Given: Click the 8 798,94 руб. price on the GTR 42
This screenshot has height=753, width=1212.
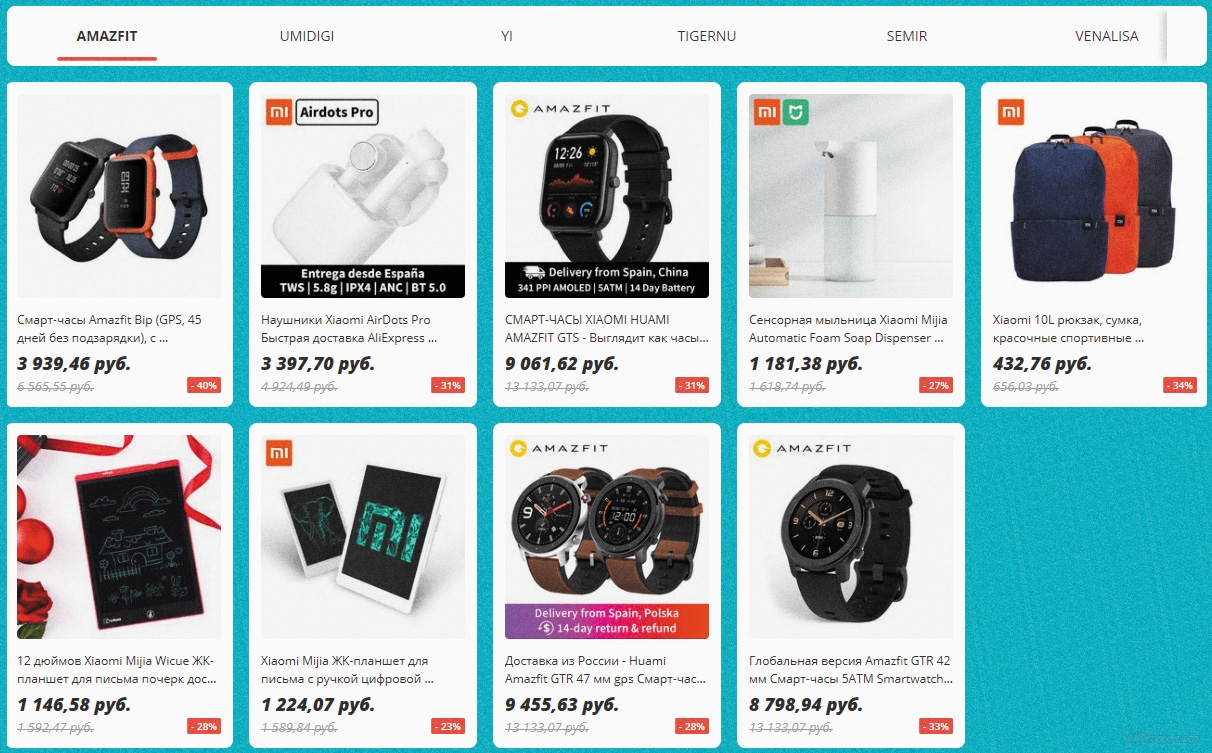Looking at the screenshot, I should click(x=806, y=705).
